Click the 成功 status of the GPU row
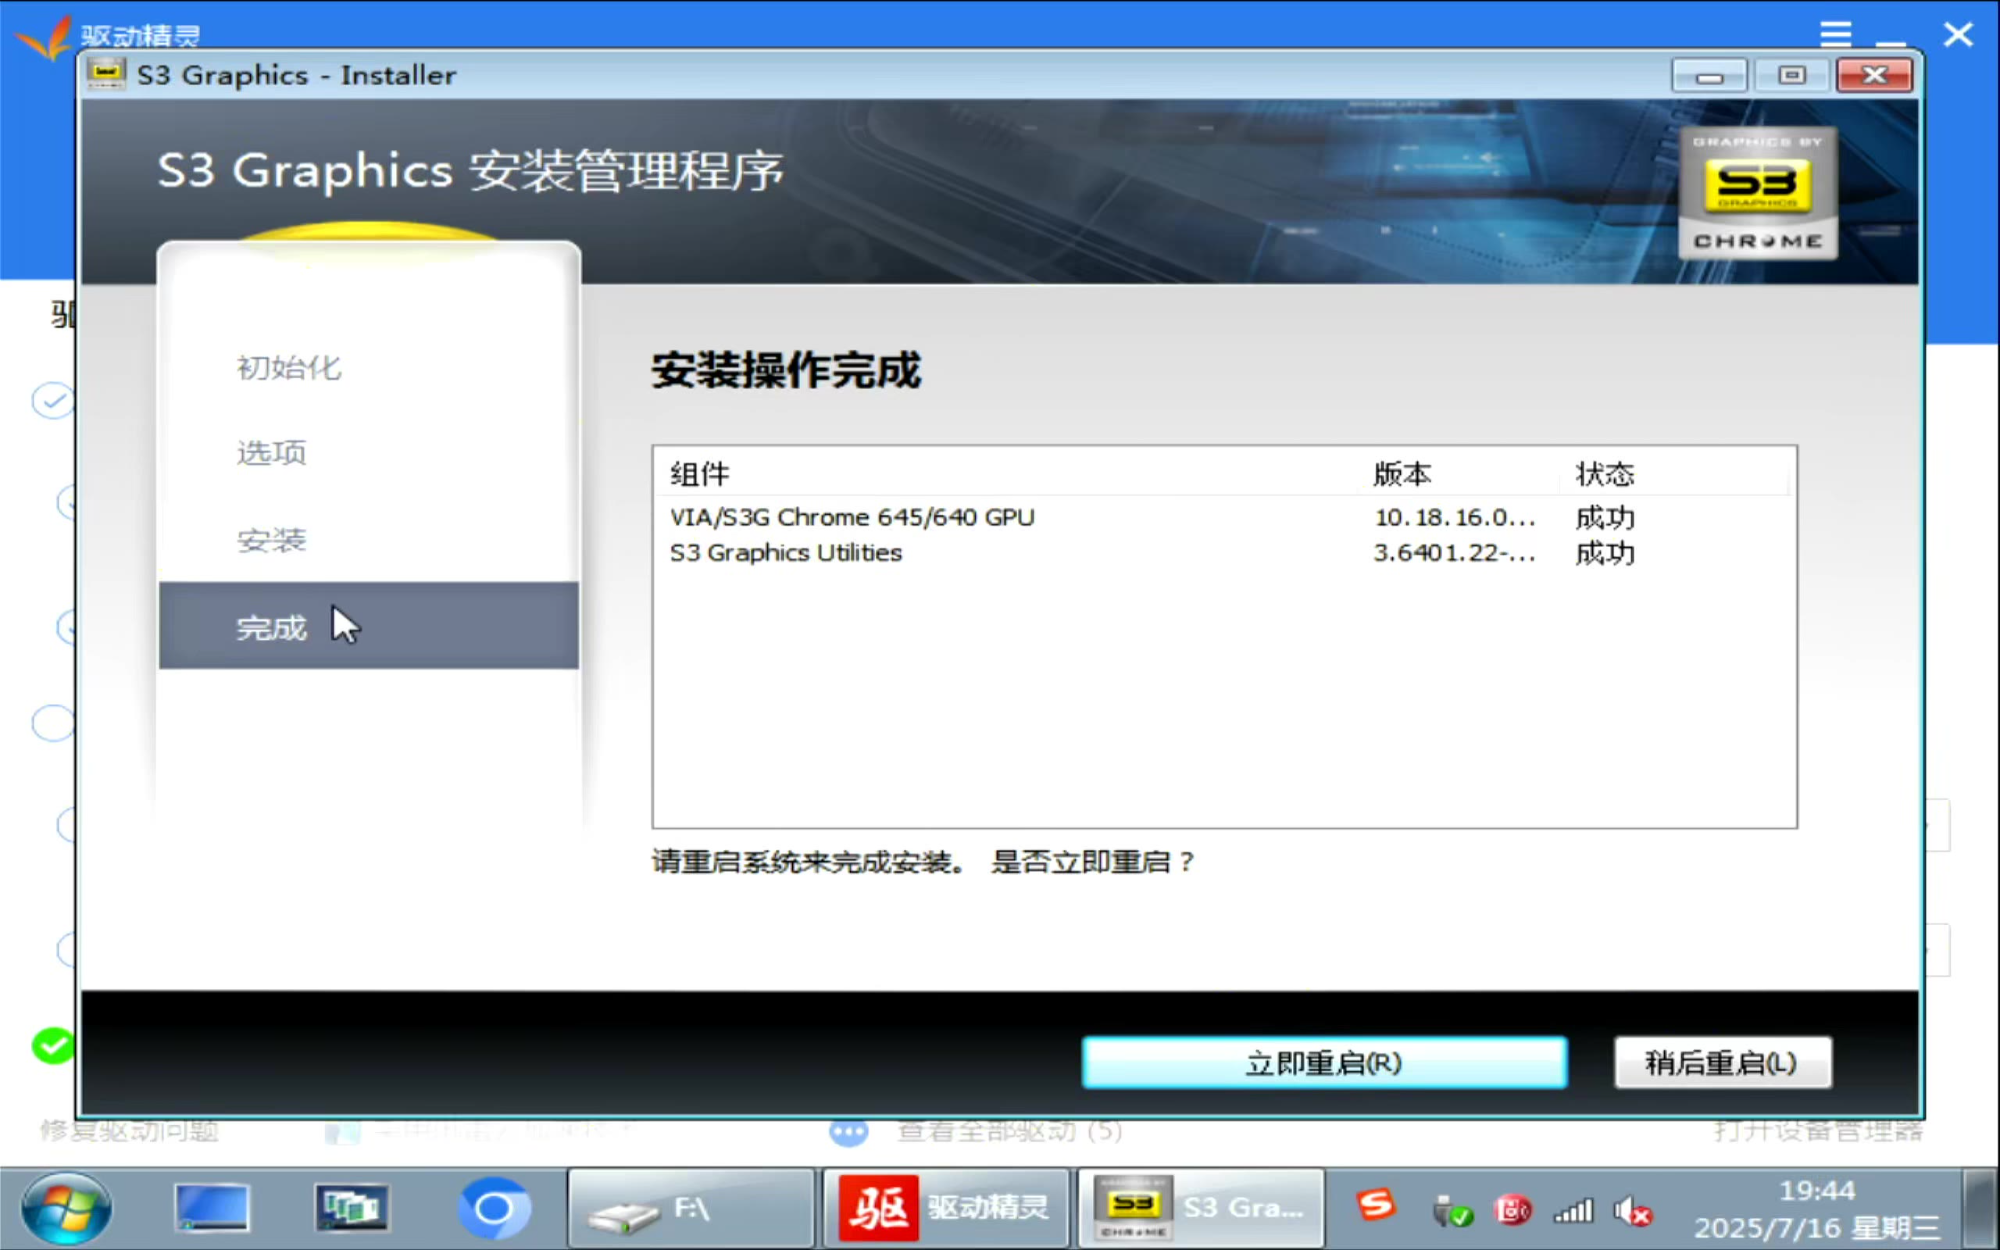The height and width of the screenshot is (1250, 2000). click(x=1605, y=517)
